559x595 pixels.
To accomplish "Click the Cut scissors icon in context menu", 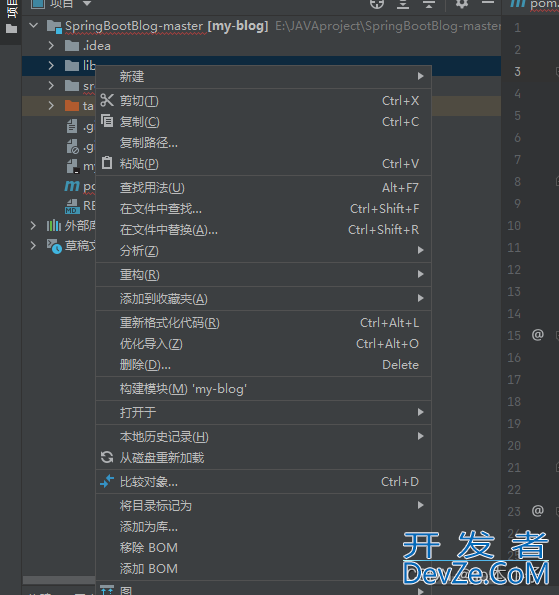I will pyautogui.click(x=107, y=101).
